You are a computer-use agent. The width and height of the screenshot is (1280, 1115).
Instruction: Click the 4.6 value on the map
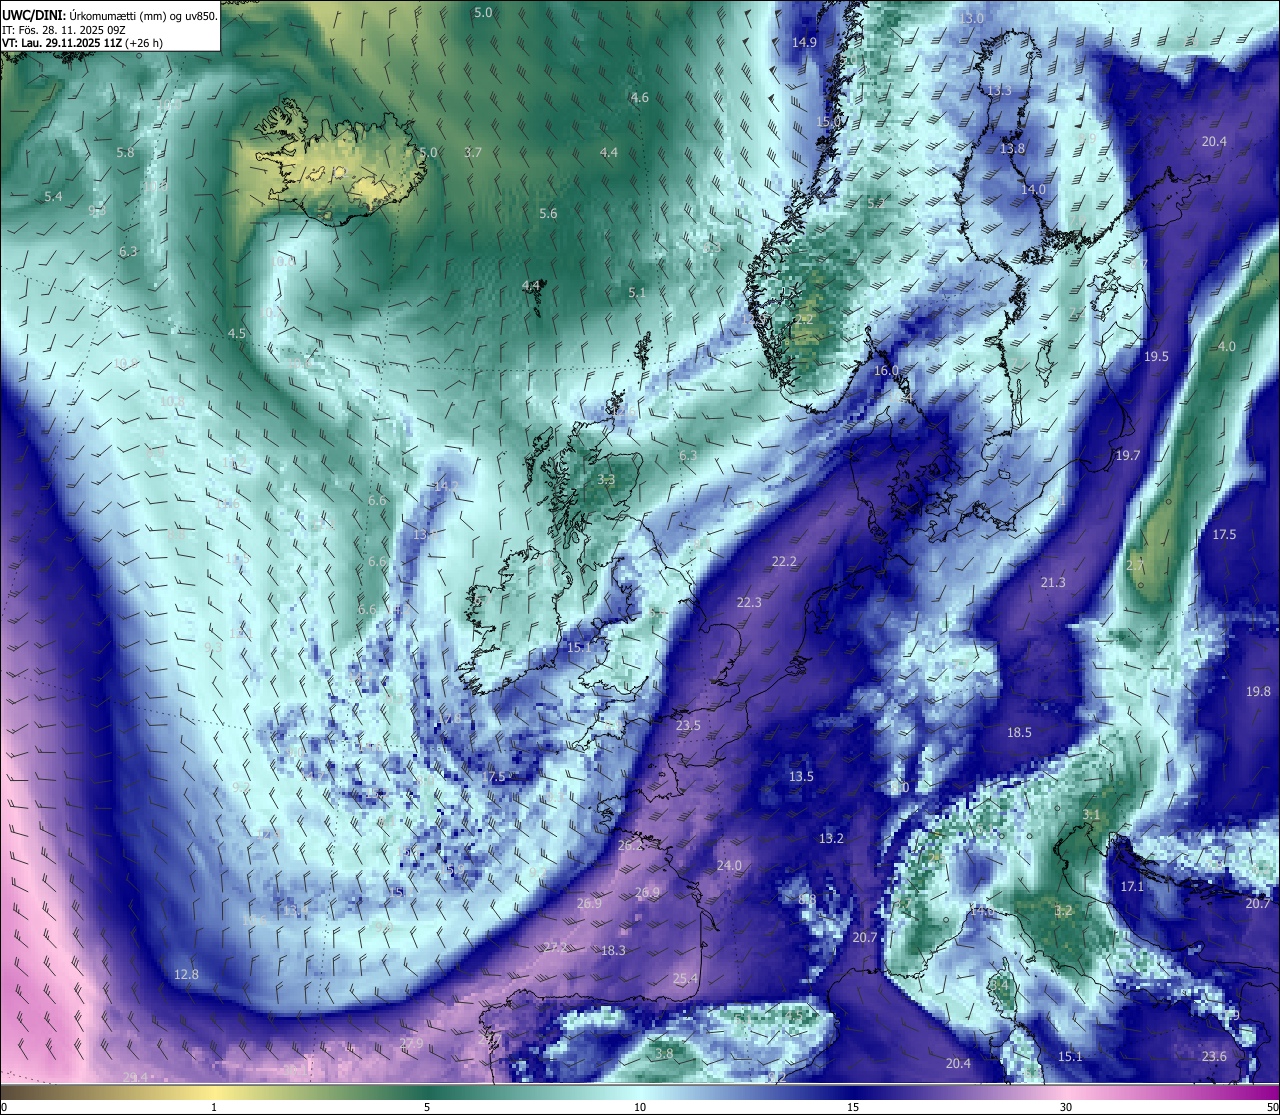[x=640, y=98]
